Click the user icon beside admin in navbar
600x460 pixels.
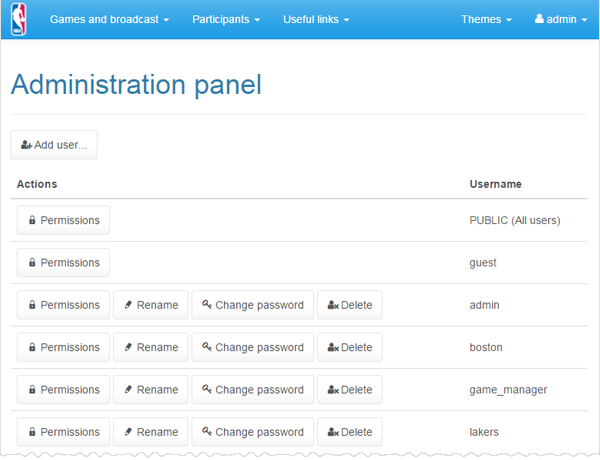540,20
